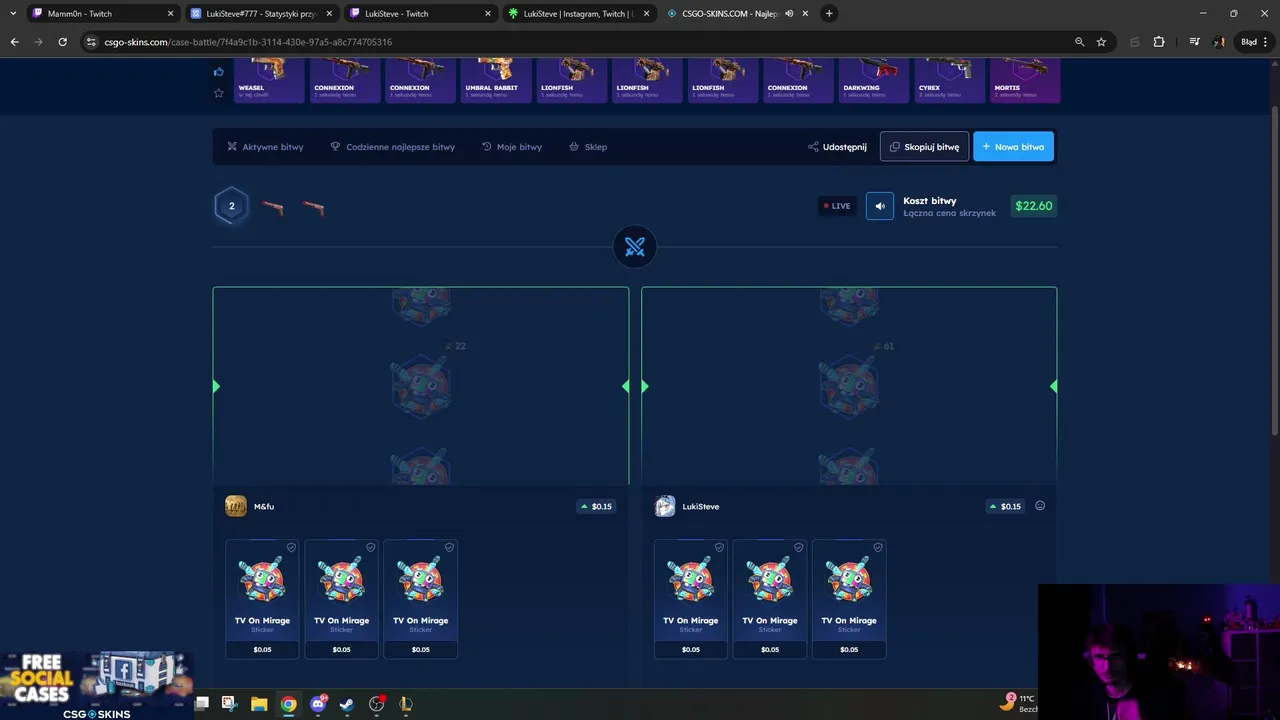Viewport: 1280px width, 720px height.
Task: Mute the CSGO-SKINS.COM tab audio icon
Action: click(789, 14)
